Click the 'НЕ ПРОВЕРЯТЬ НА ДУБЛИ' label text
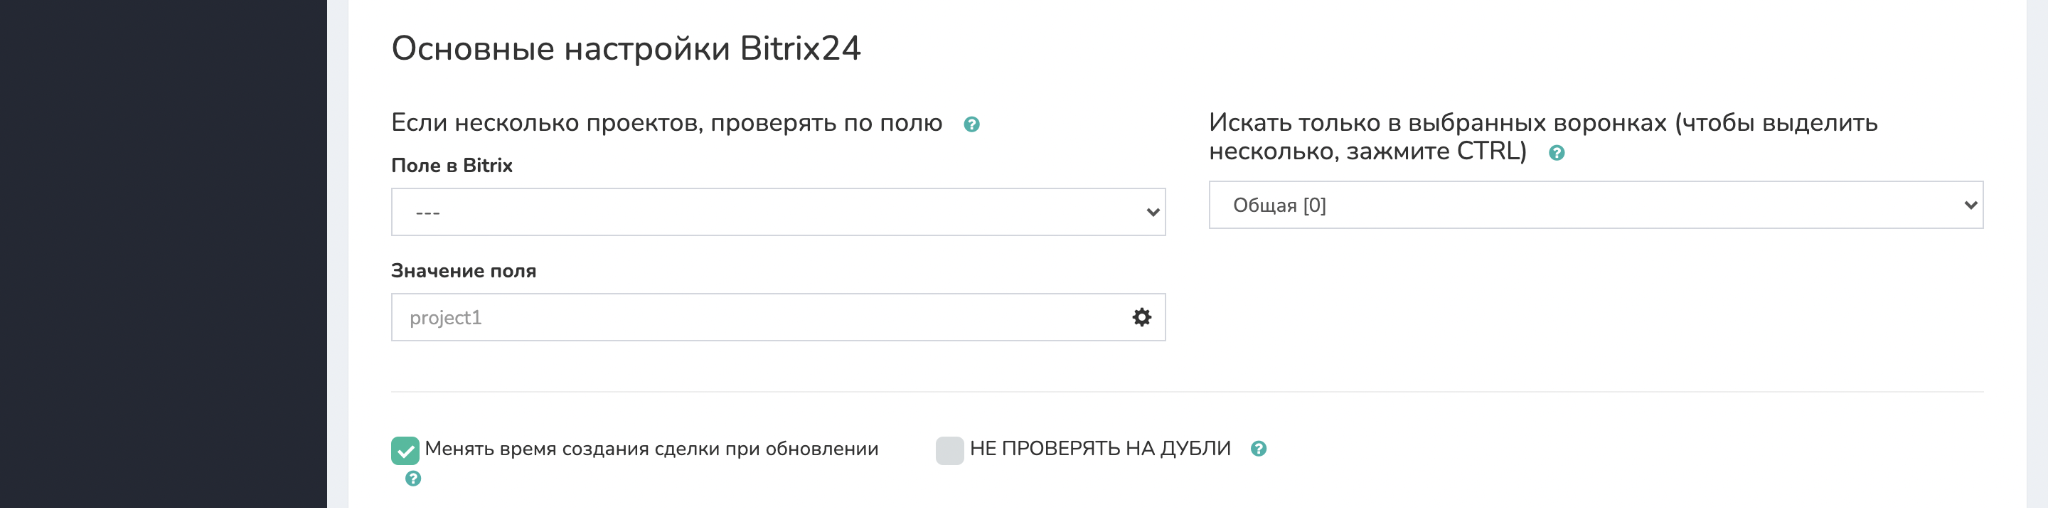 (1100, 449)
